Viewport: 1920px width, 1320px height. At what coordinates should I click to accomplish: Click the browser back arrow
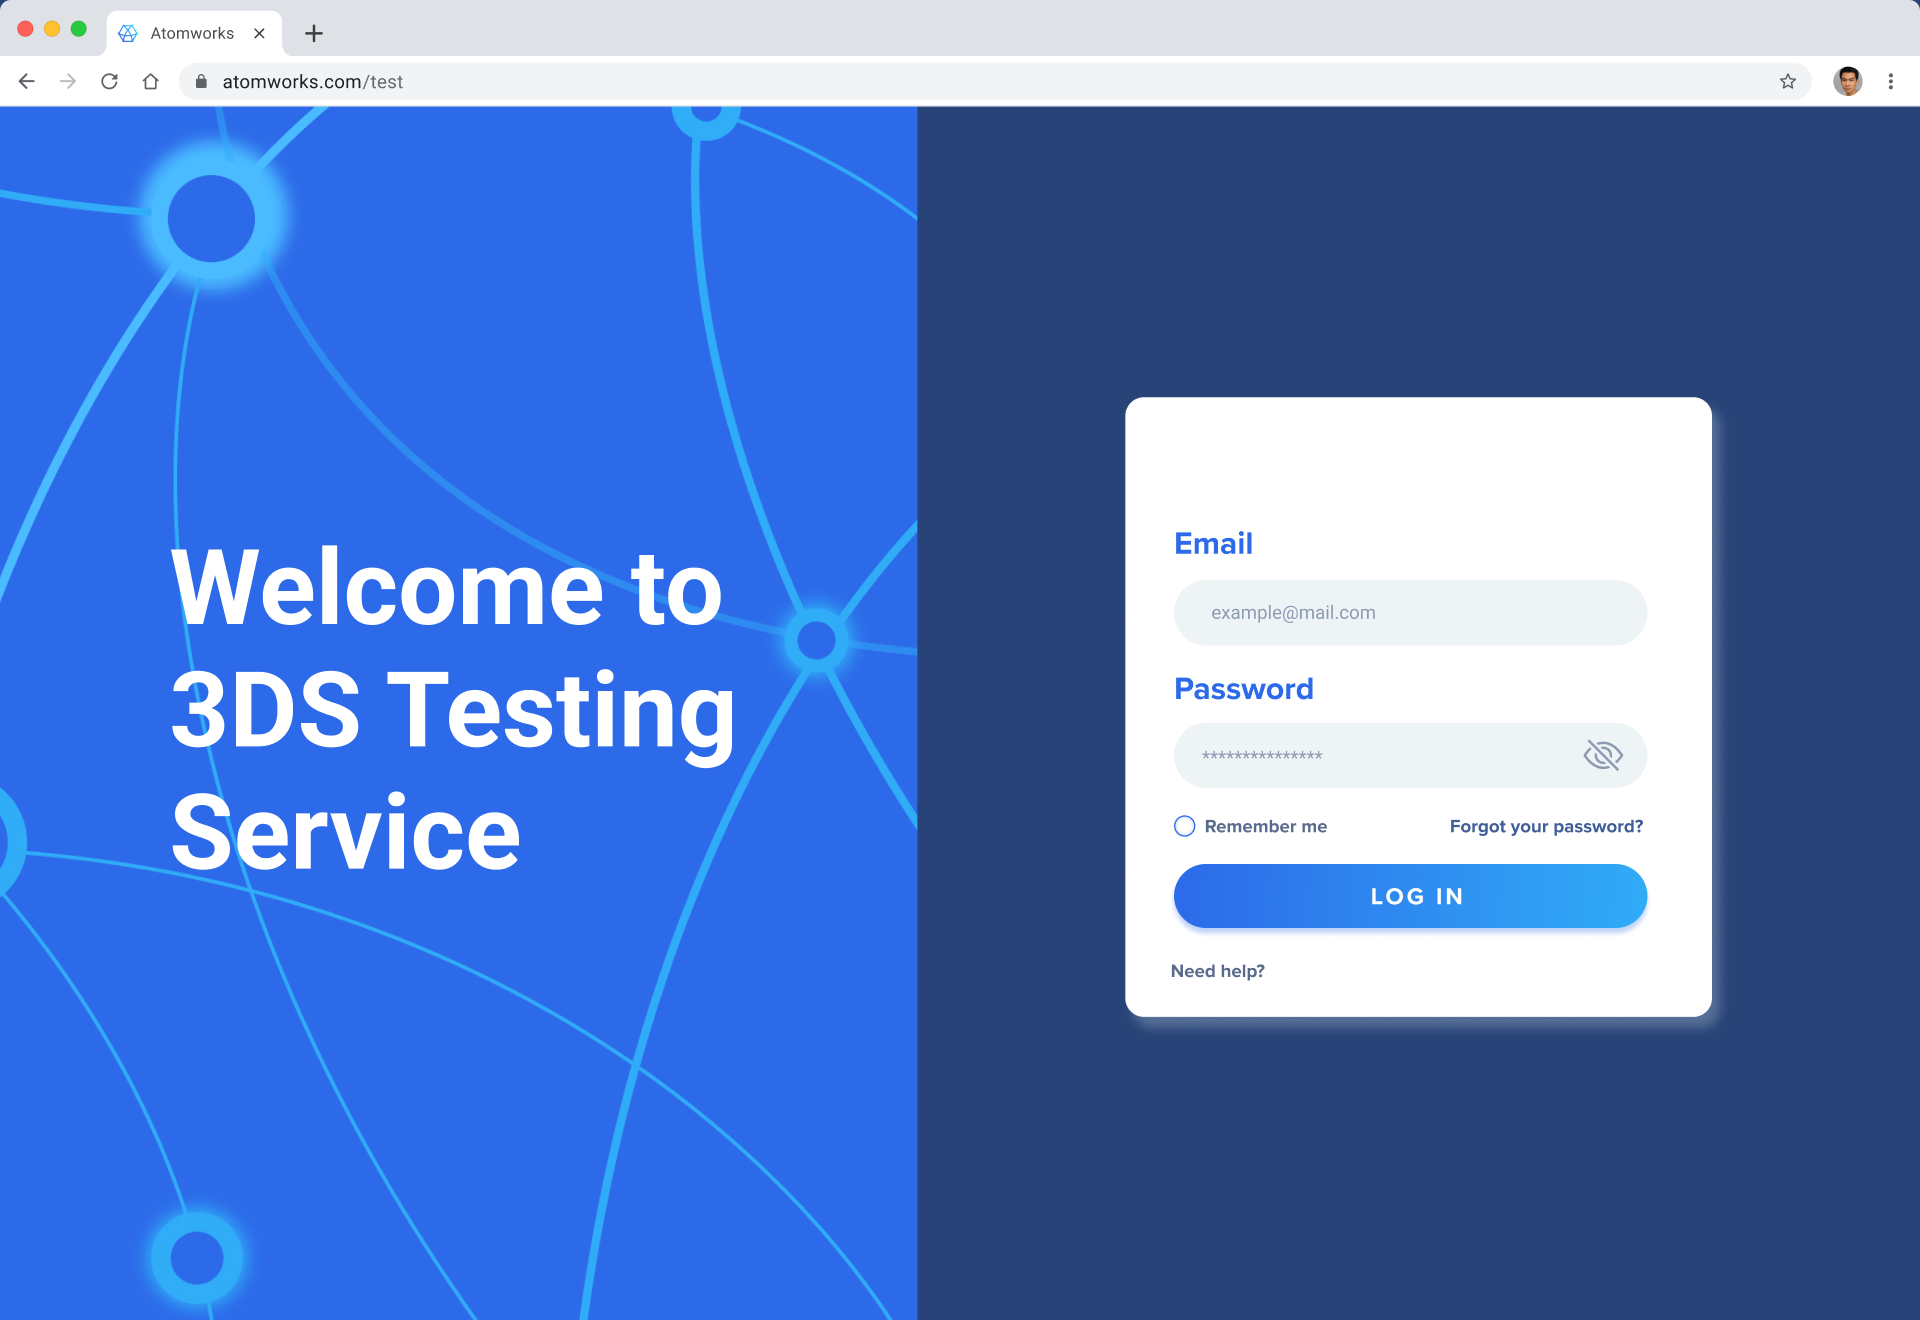[x=27, y=82]
